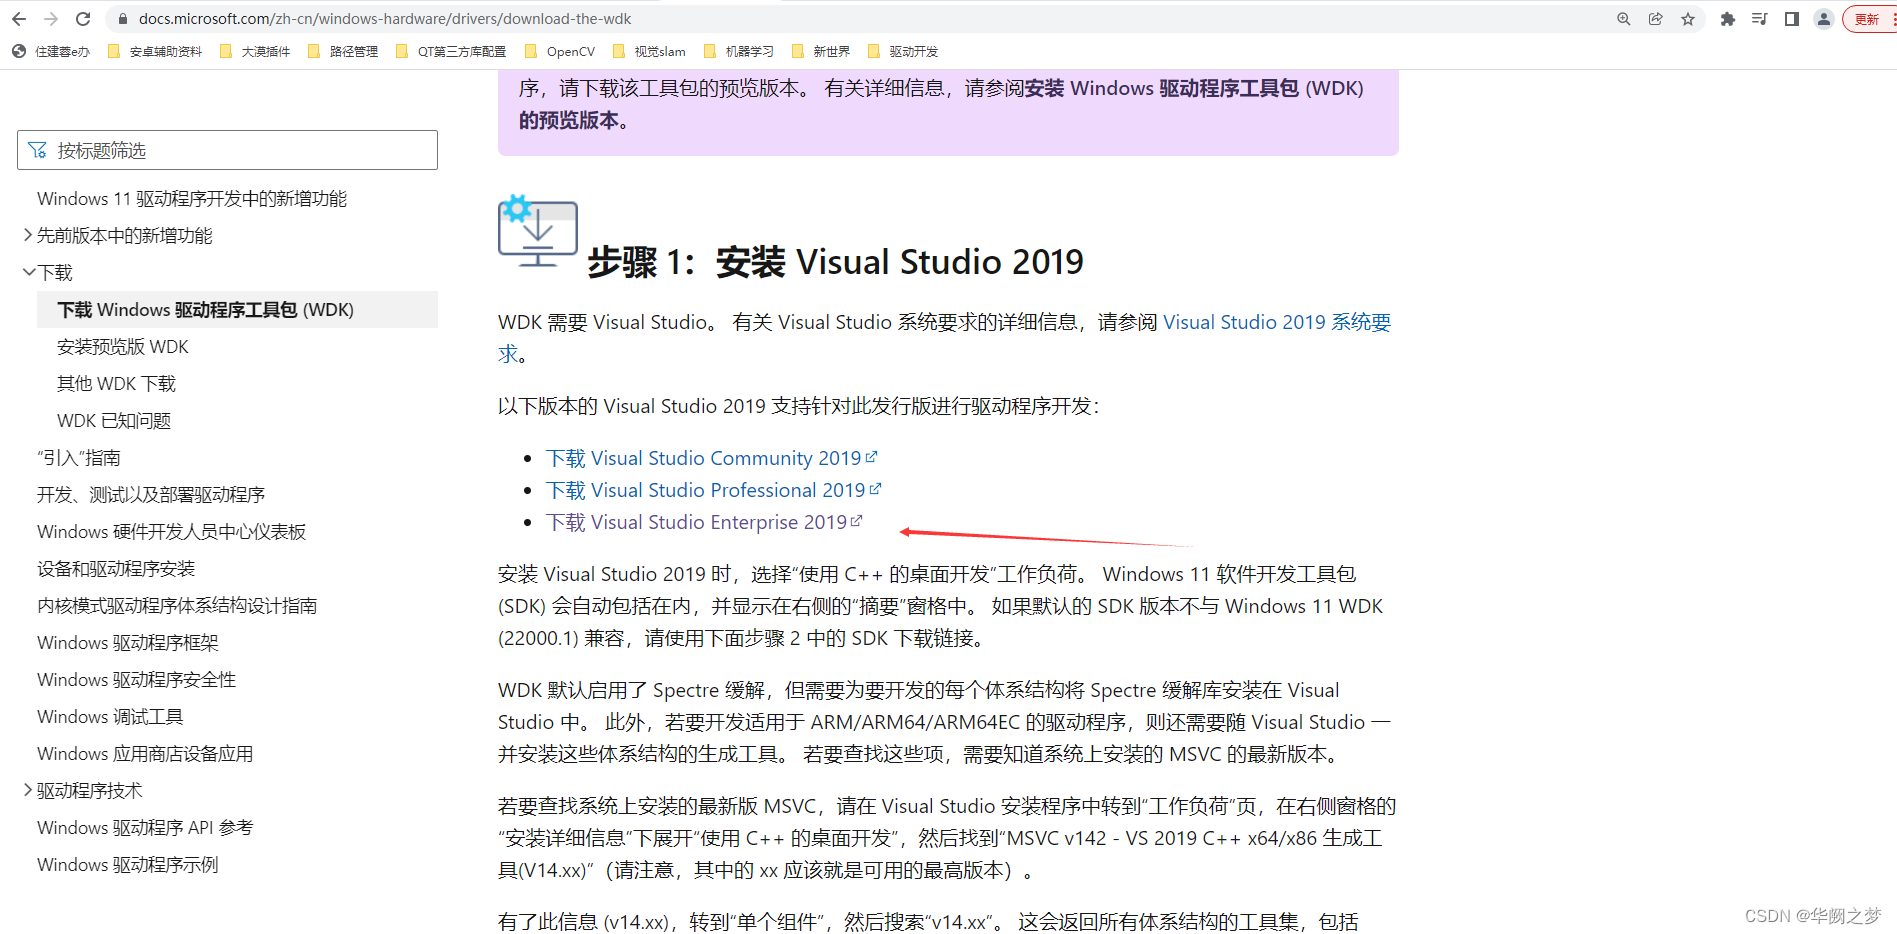Open Windows 硬件开发人员中心仪表板

171,532
